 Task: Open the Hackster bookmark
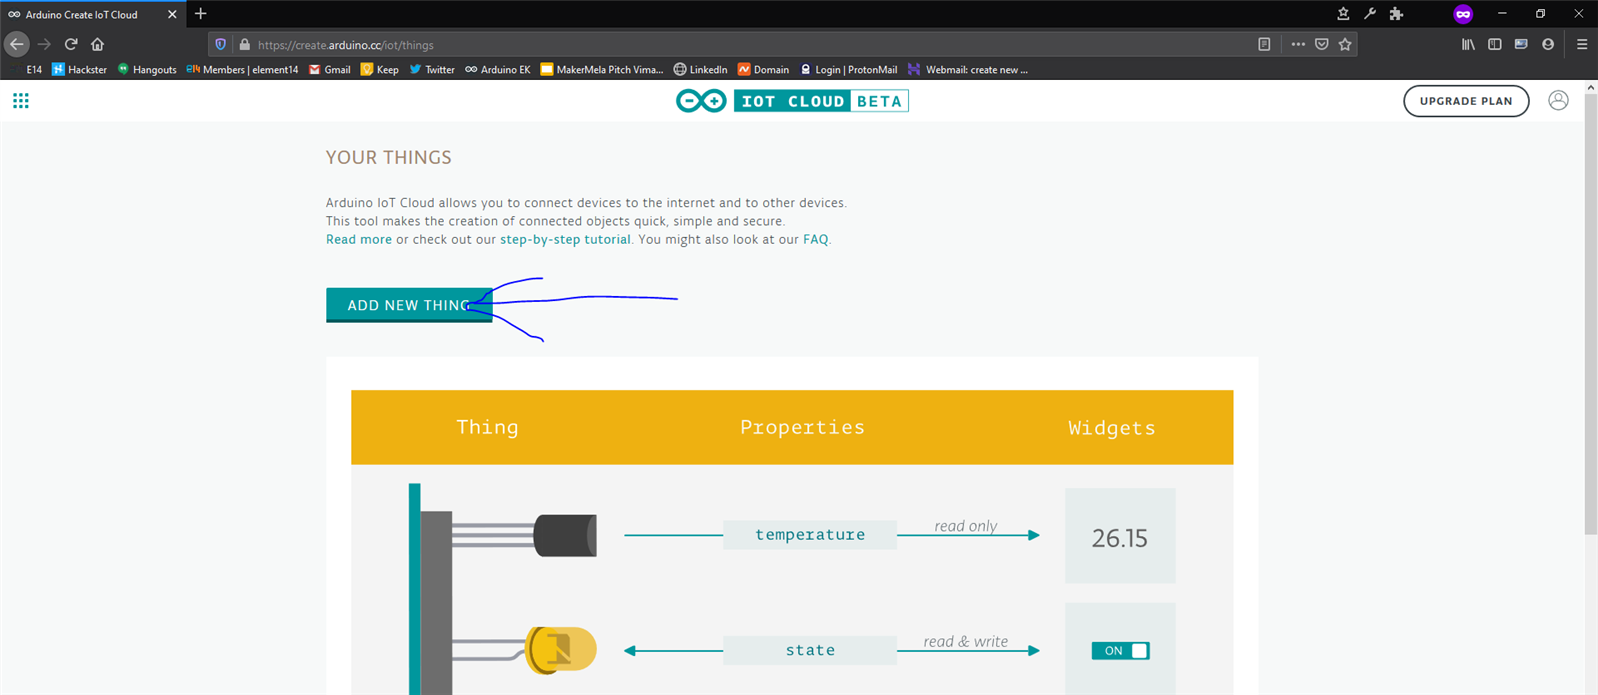[x=80, y=70]
